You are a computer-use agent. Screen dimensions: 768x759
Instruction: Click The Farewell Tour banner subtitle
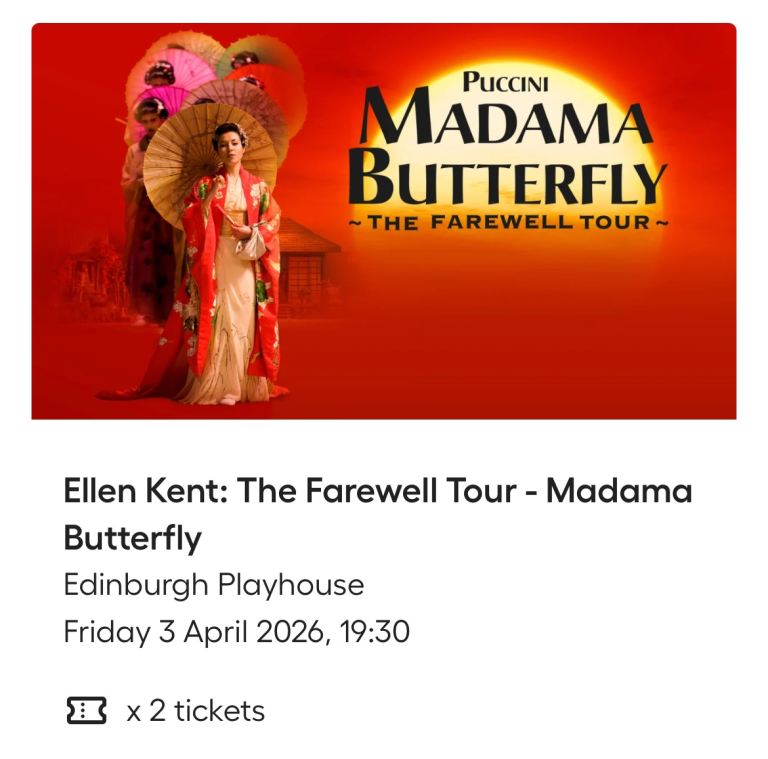508,222
